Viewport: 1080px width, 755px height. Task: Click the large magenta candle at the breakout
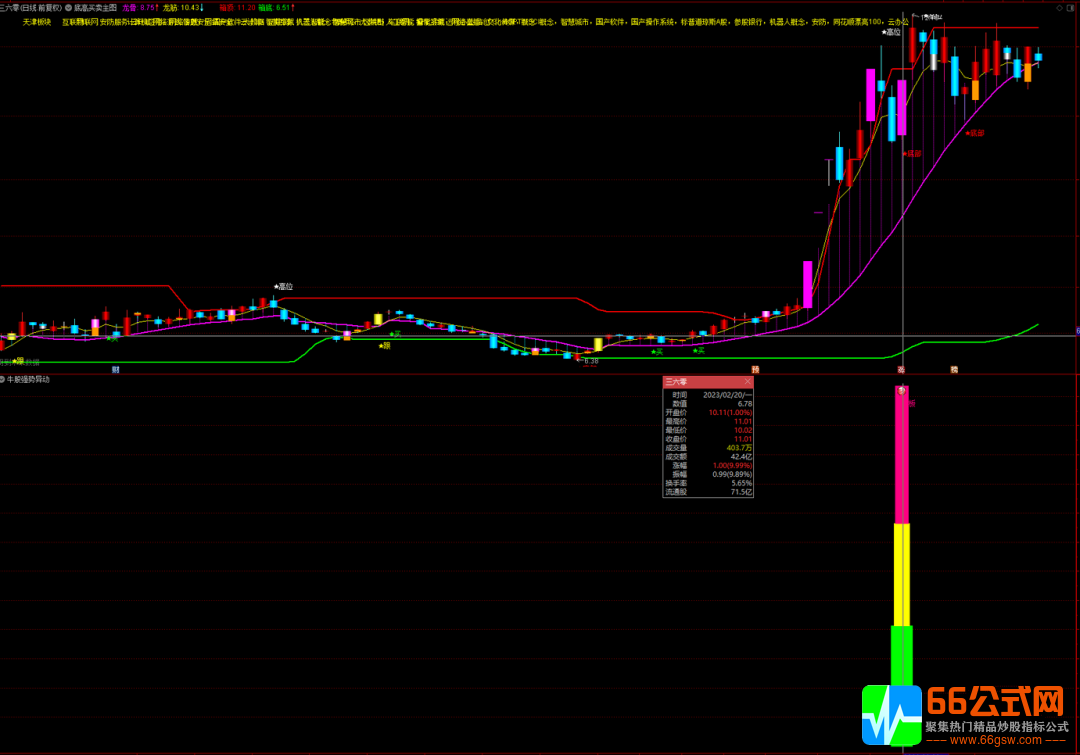807,284
